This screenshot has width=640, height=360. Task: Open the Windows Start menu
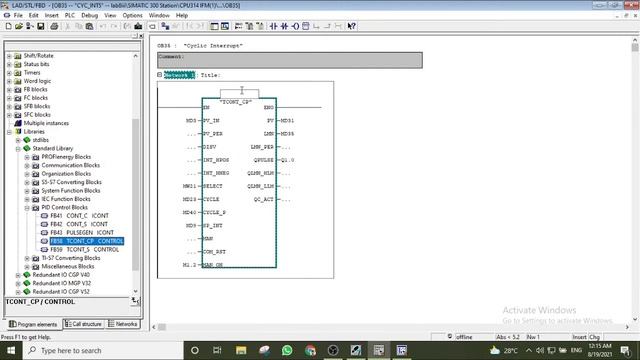click(11, 350)
